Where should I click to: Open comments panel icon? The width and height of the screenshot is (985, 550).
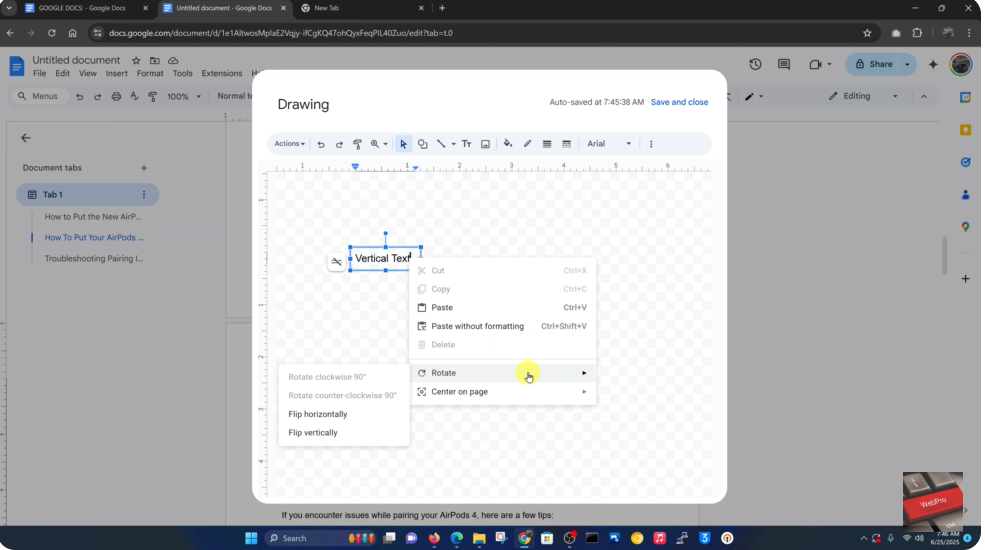783,64
